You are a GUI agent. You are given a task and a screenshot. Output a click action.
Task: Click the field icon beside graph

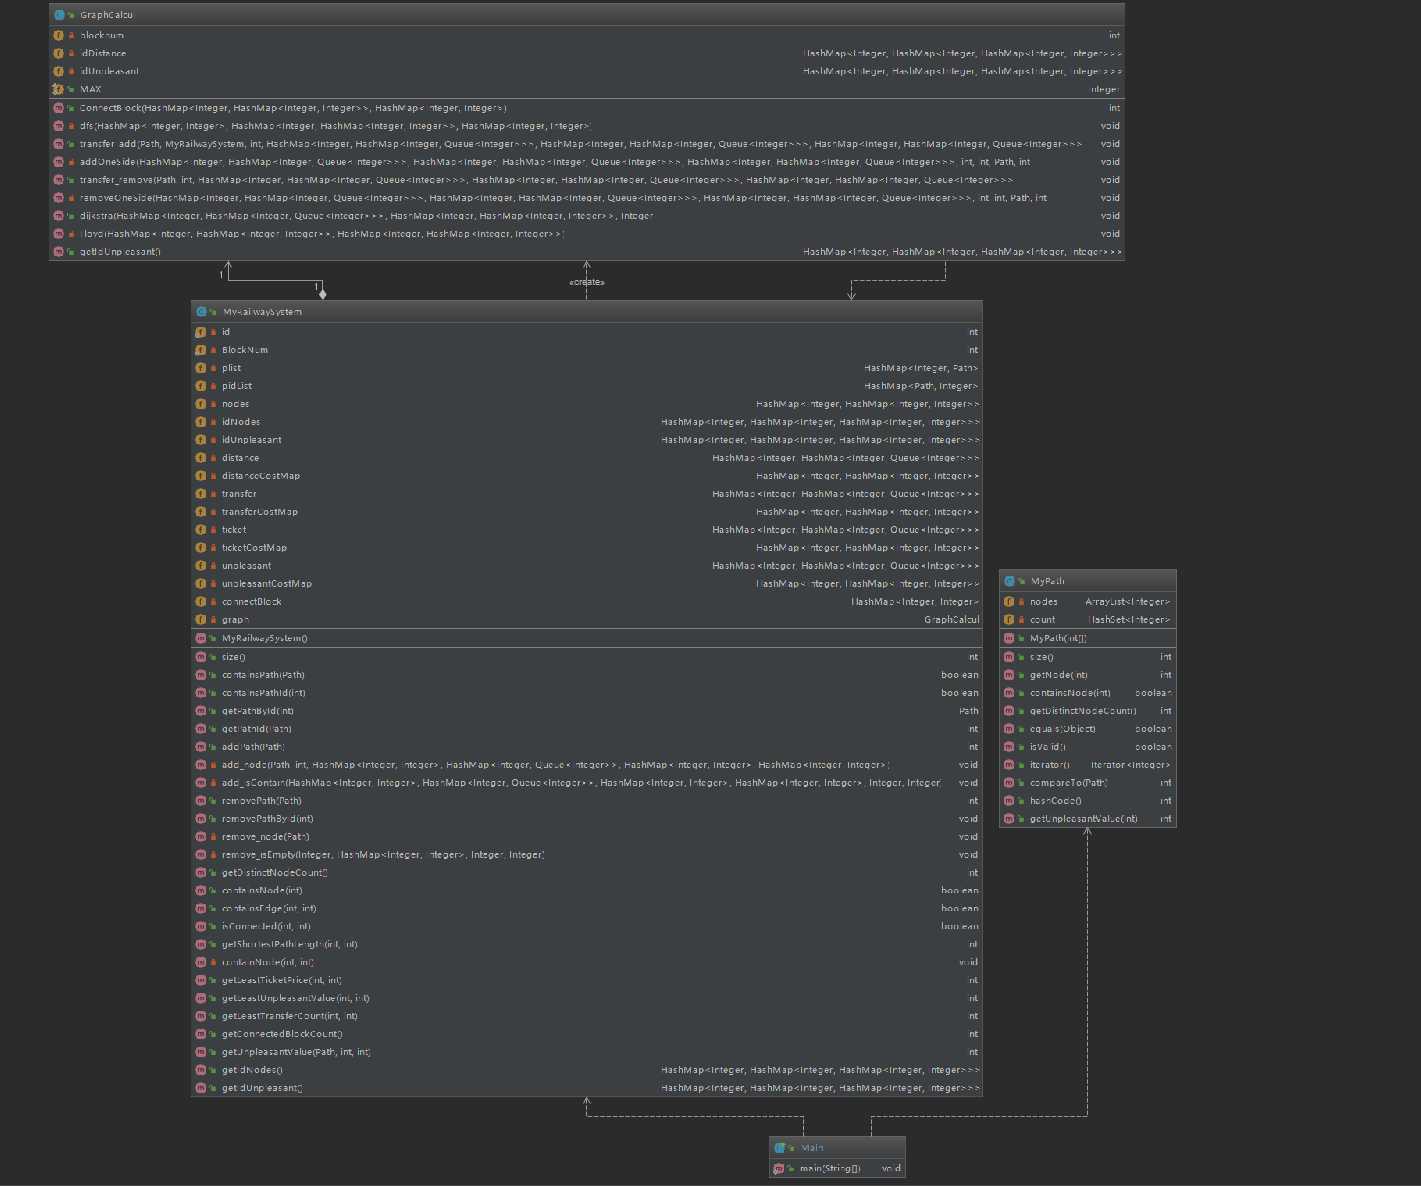point(201,620)
